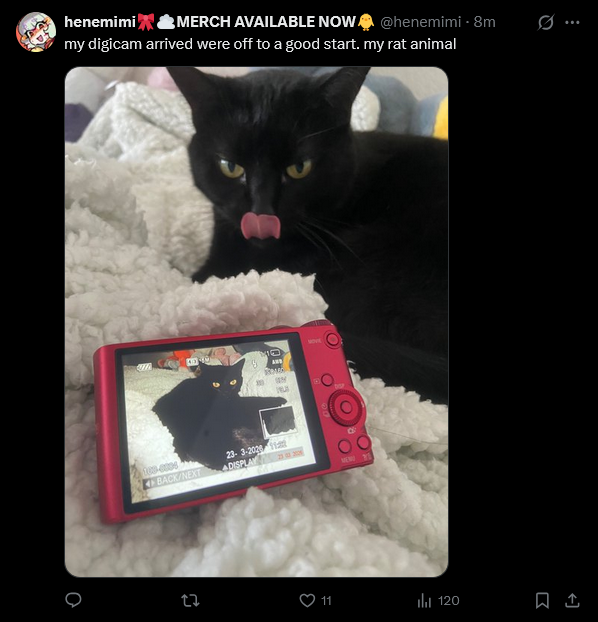
Task: Open the three-dot more options menu
Action: pos(572,22)
